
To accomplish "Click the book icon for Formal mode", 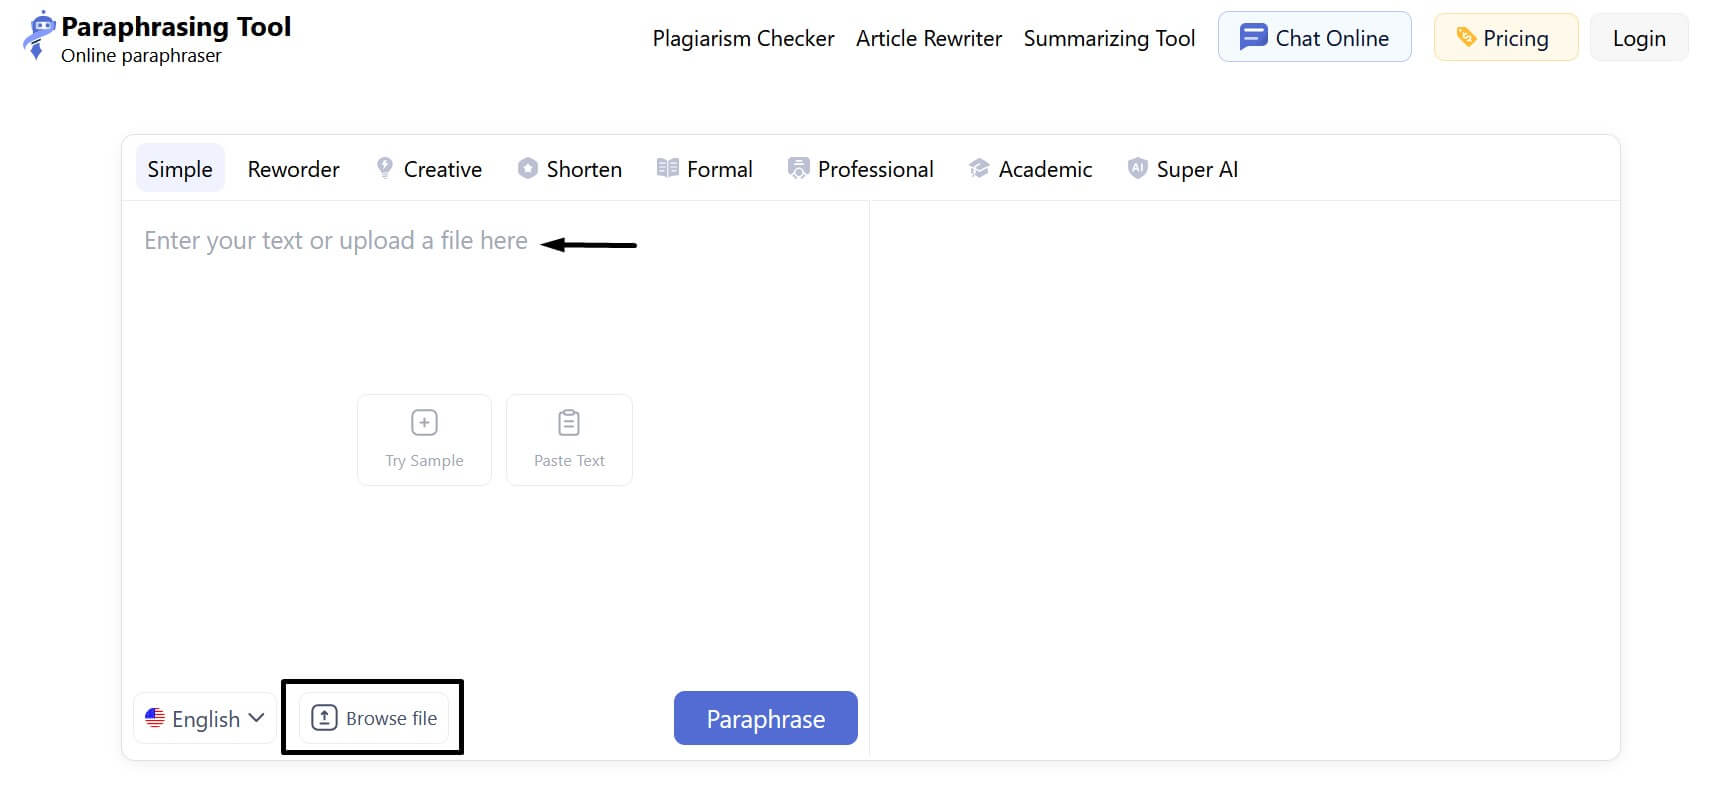I will [667, 168].
